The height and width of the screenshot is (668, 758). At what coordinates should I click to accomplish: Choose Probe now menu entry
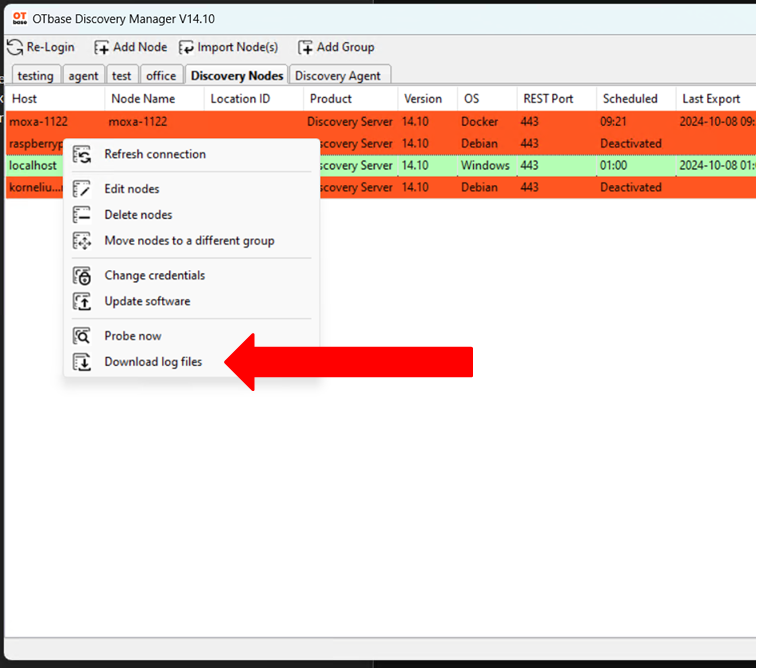click(x=191, y=336)
